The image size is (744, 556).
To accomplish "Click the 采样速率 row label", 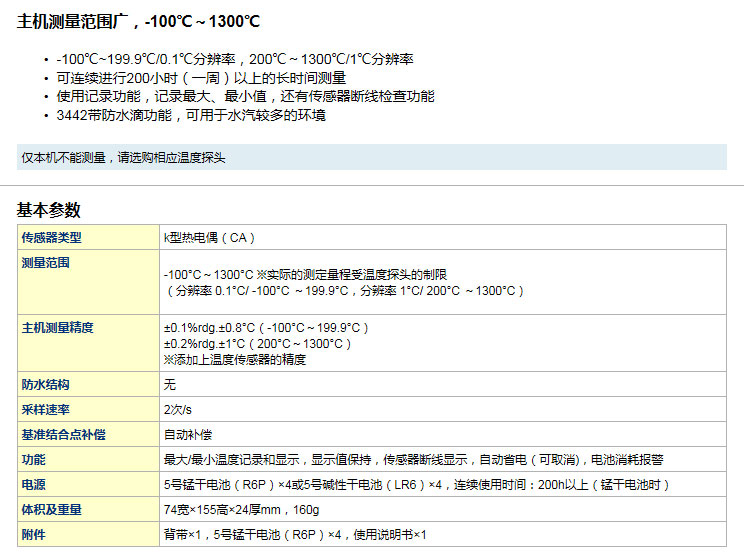I will pos(46,410).
